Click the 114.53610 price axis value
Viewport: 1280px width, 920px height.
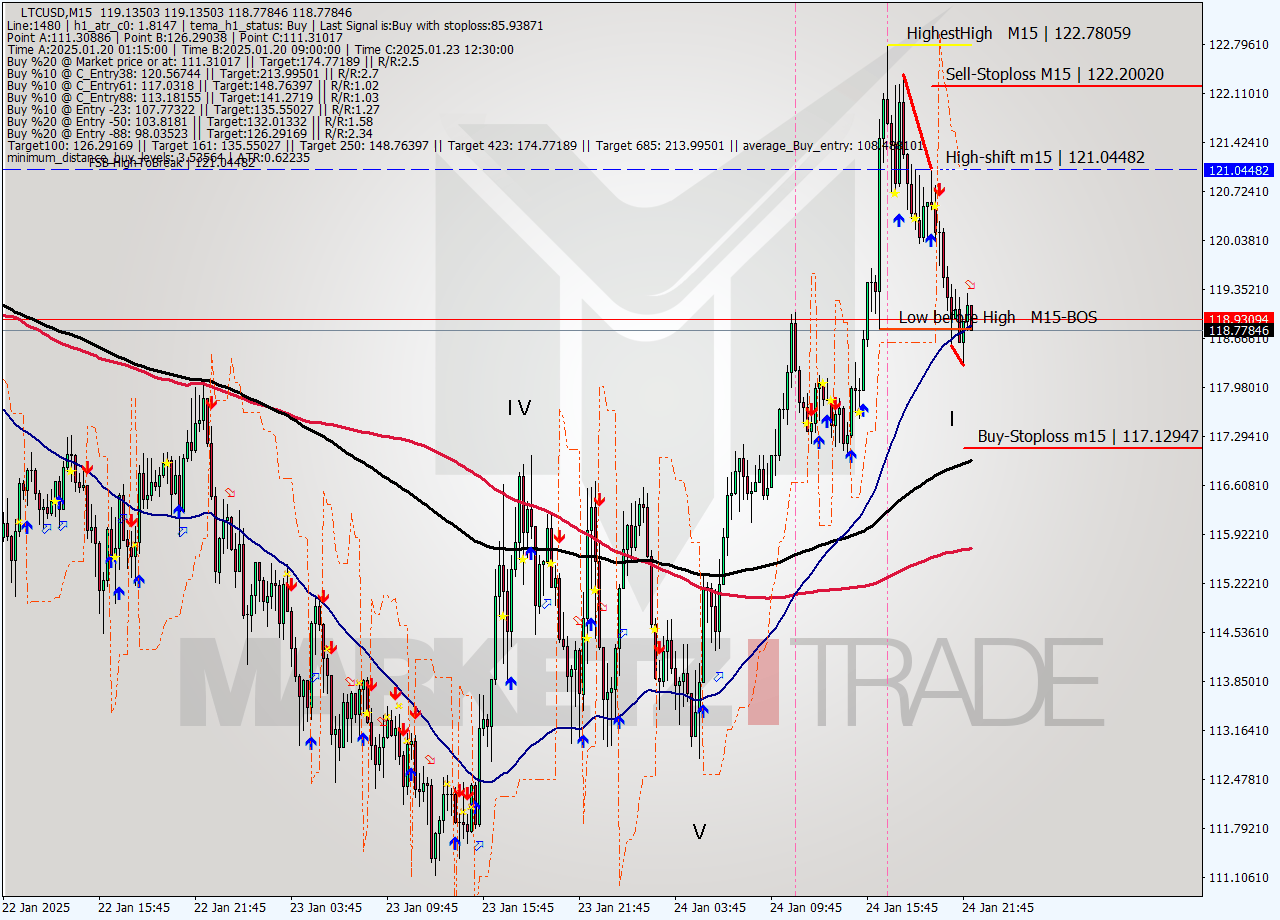pos(1239,632)
